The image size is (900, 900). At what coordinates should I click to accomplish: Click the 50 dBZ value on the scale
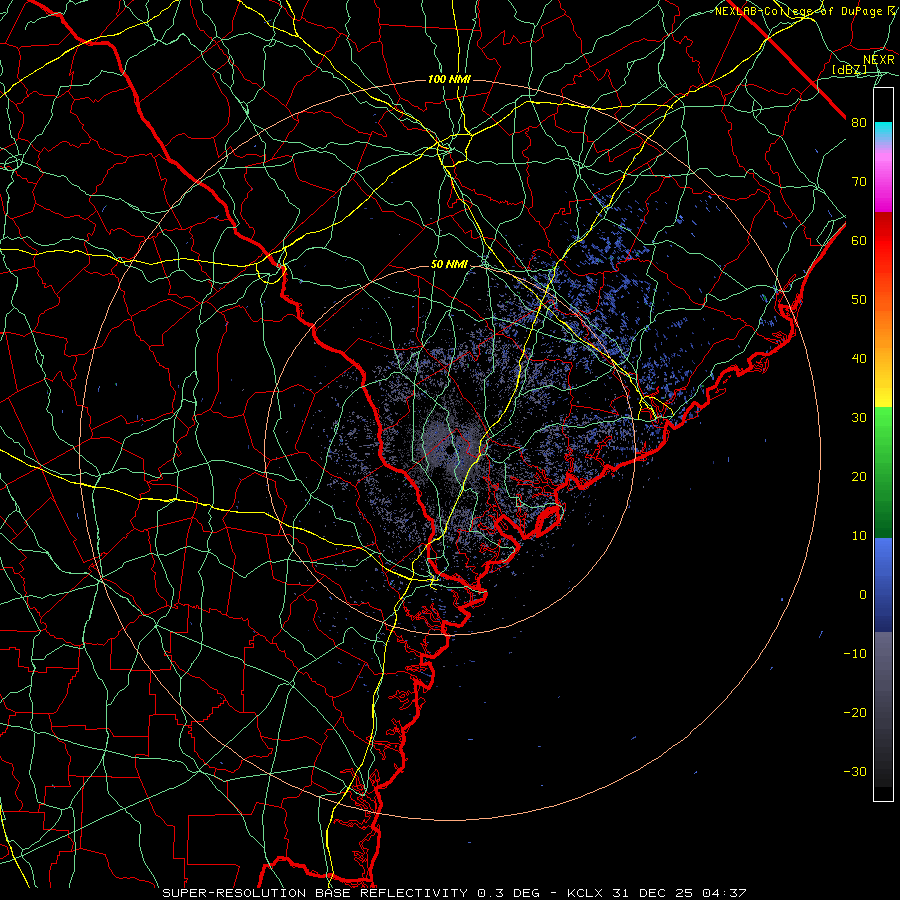click(x=859, y=300)
